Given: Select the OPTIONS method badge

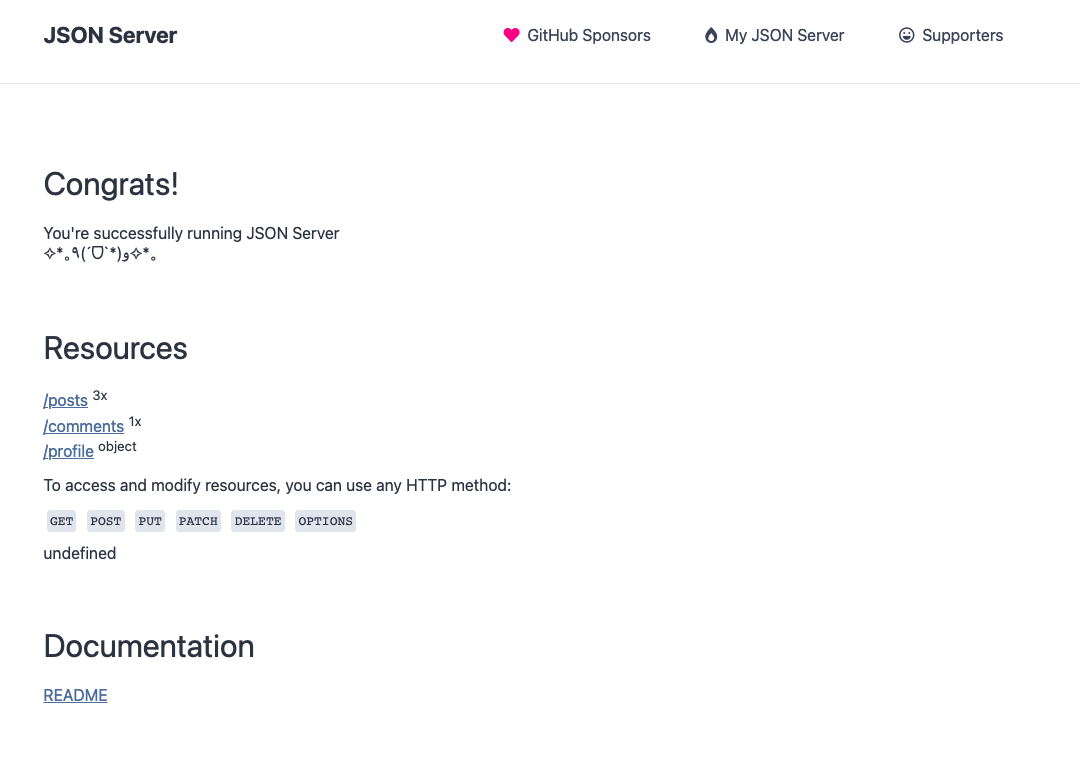Looking at the screenshot, I should tap(325, 521).
